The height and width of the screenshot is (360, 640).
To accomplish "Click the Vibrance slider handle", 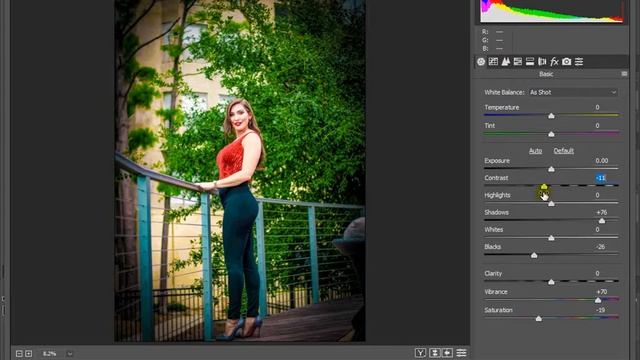I will [598, 300].
